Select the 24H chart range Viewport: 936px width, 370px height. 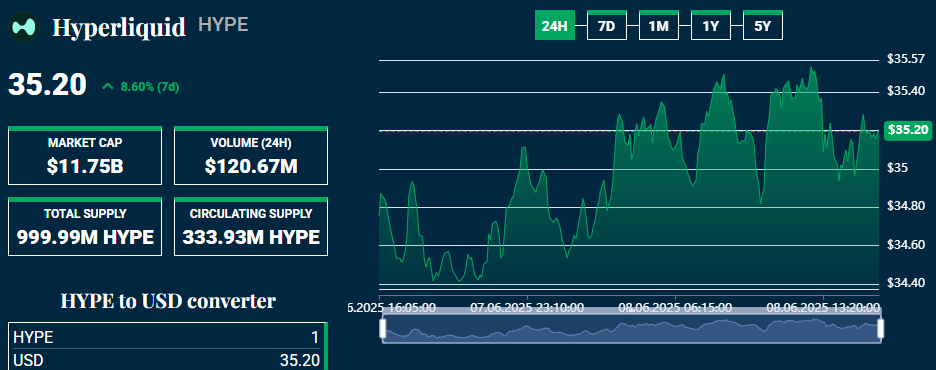click(x=555, y=25)
